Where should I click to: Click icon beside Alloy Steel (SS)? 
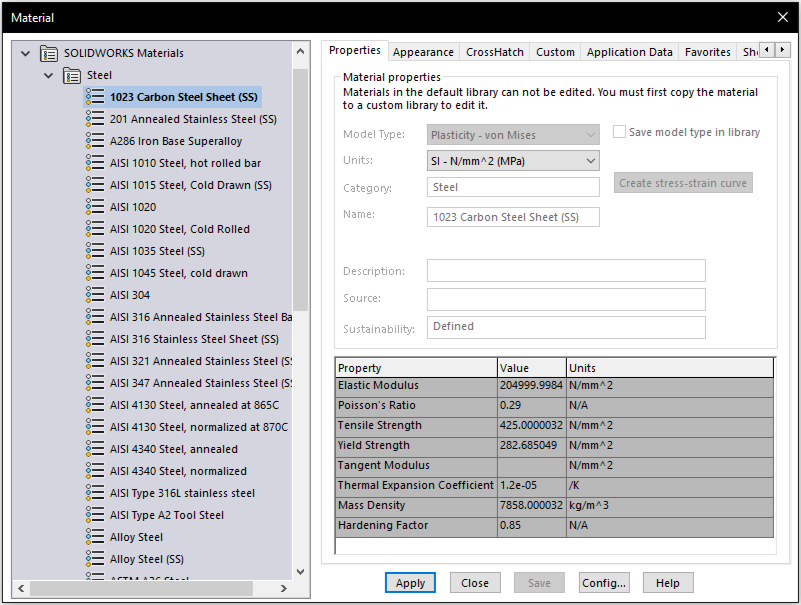pos(95,559)
